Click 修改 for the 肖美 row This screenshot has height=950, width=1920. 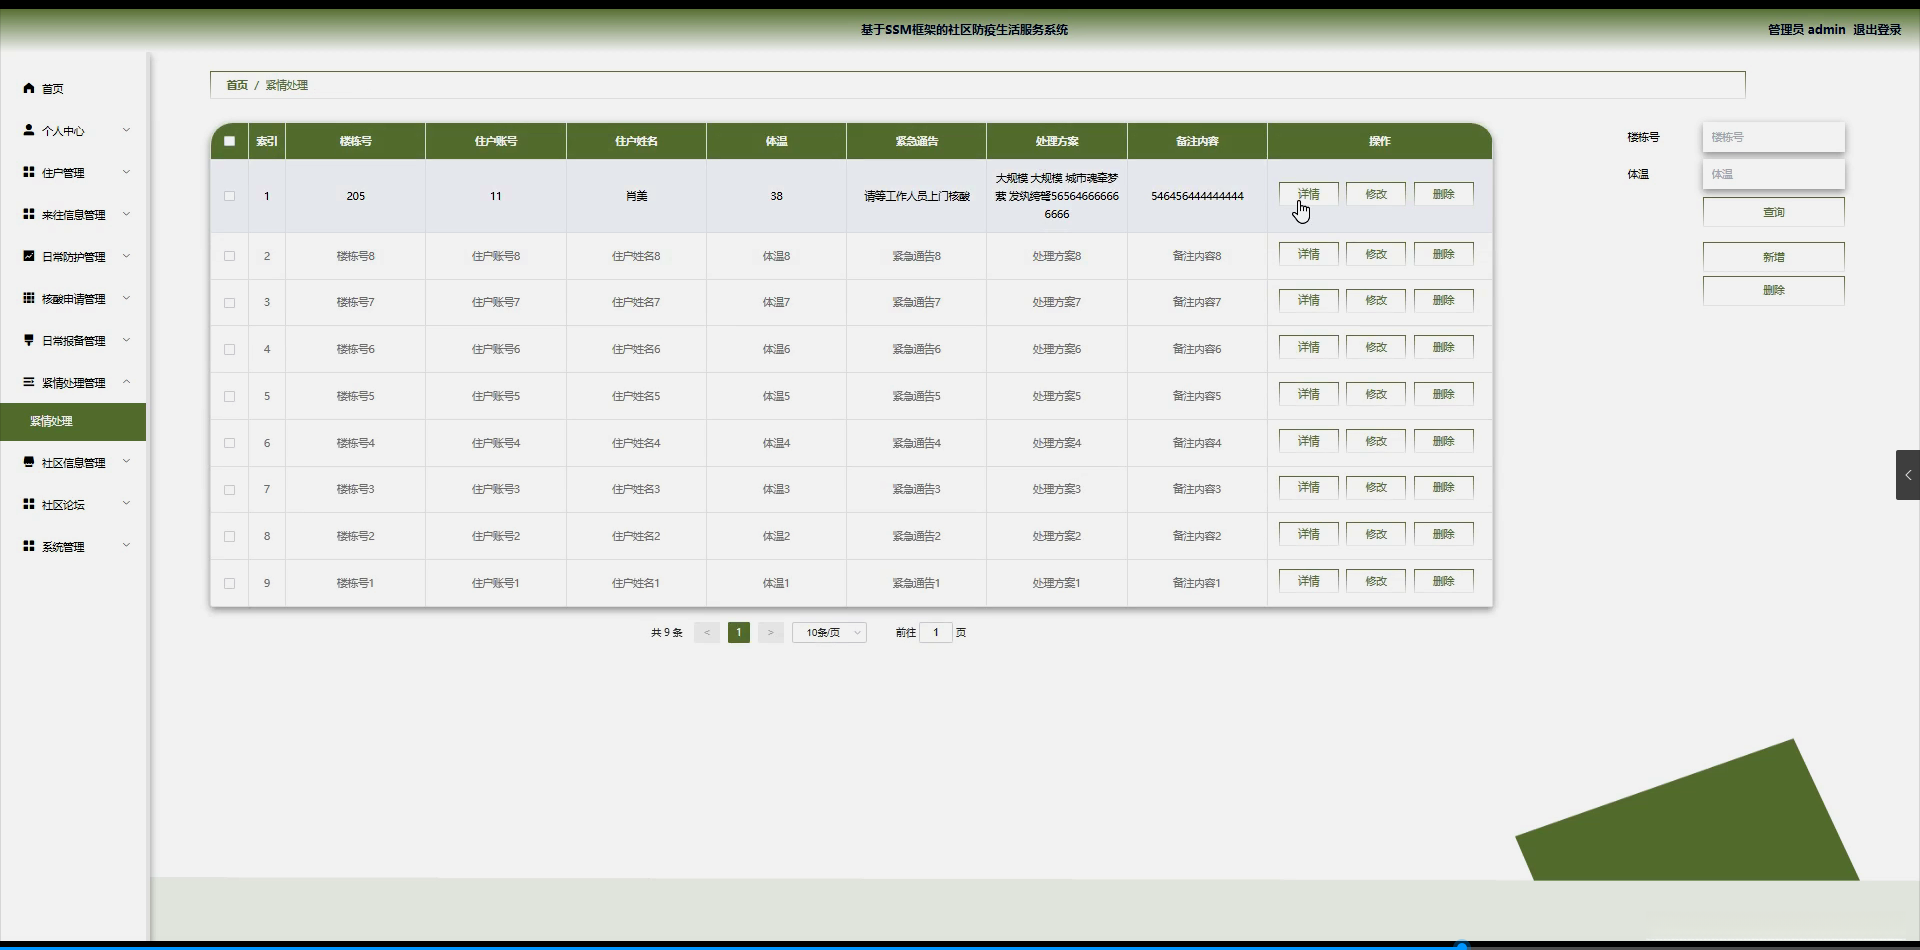click(x=1376, y=194)
